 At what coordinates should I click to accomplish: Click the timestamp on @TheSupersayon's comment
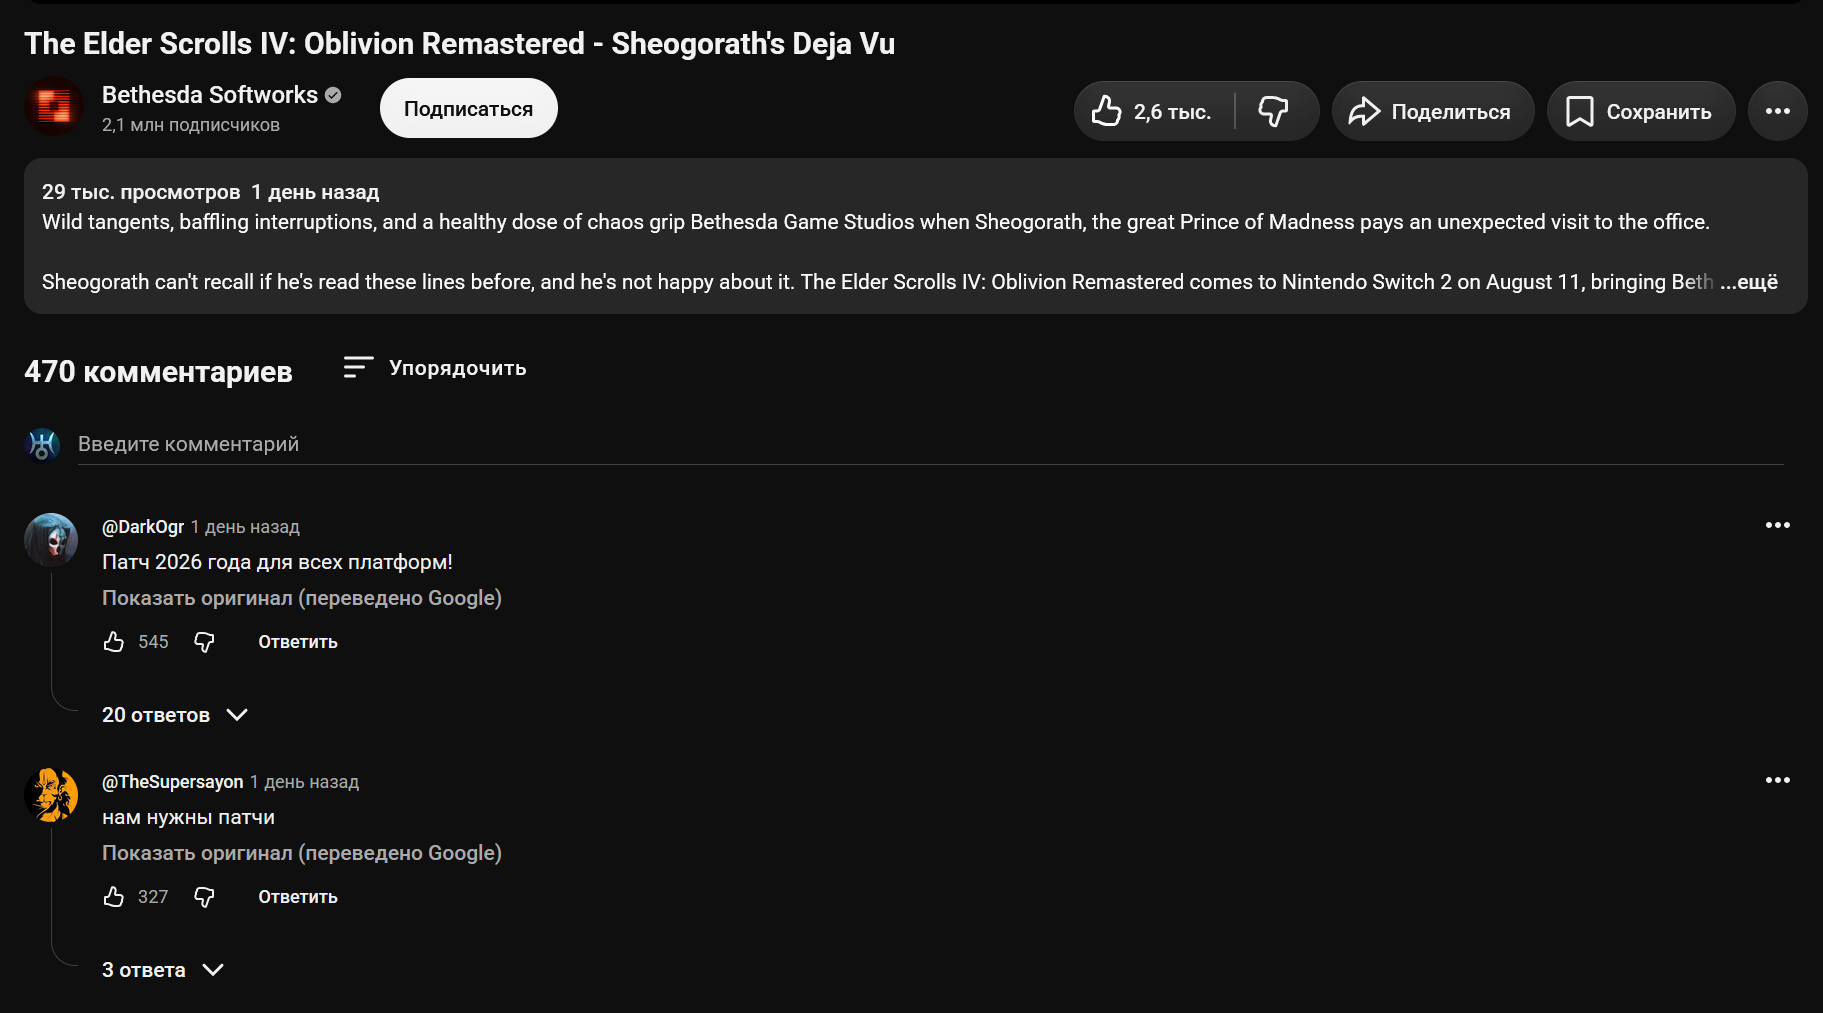click(304, 782)
